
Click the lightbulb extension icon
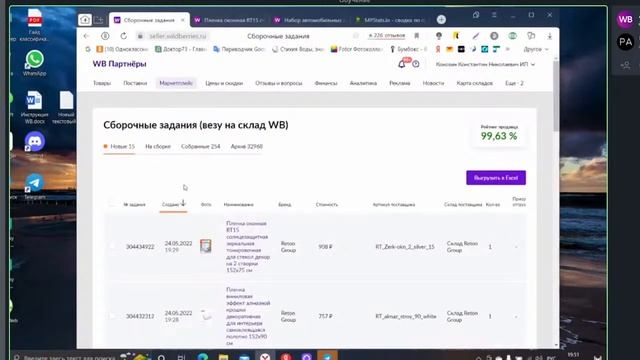pyautogui.click(x=439, y=36)
